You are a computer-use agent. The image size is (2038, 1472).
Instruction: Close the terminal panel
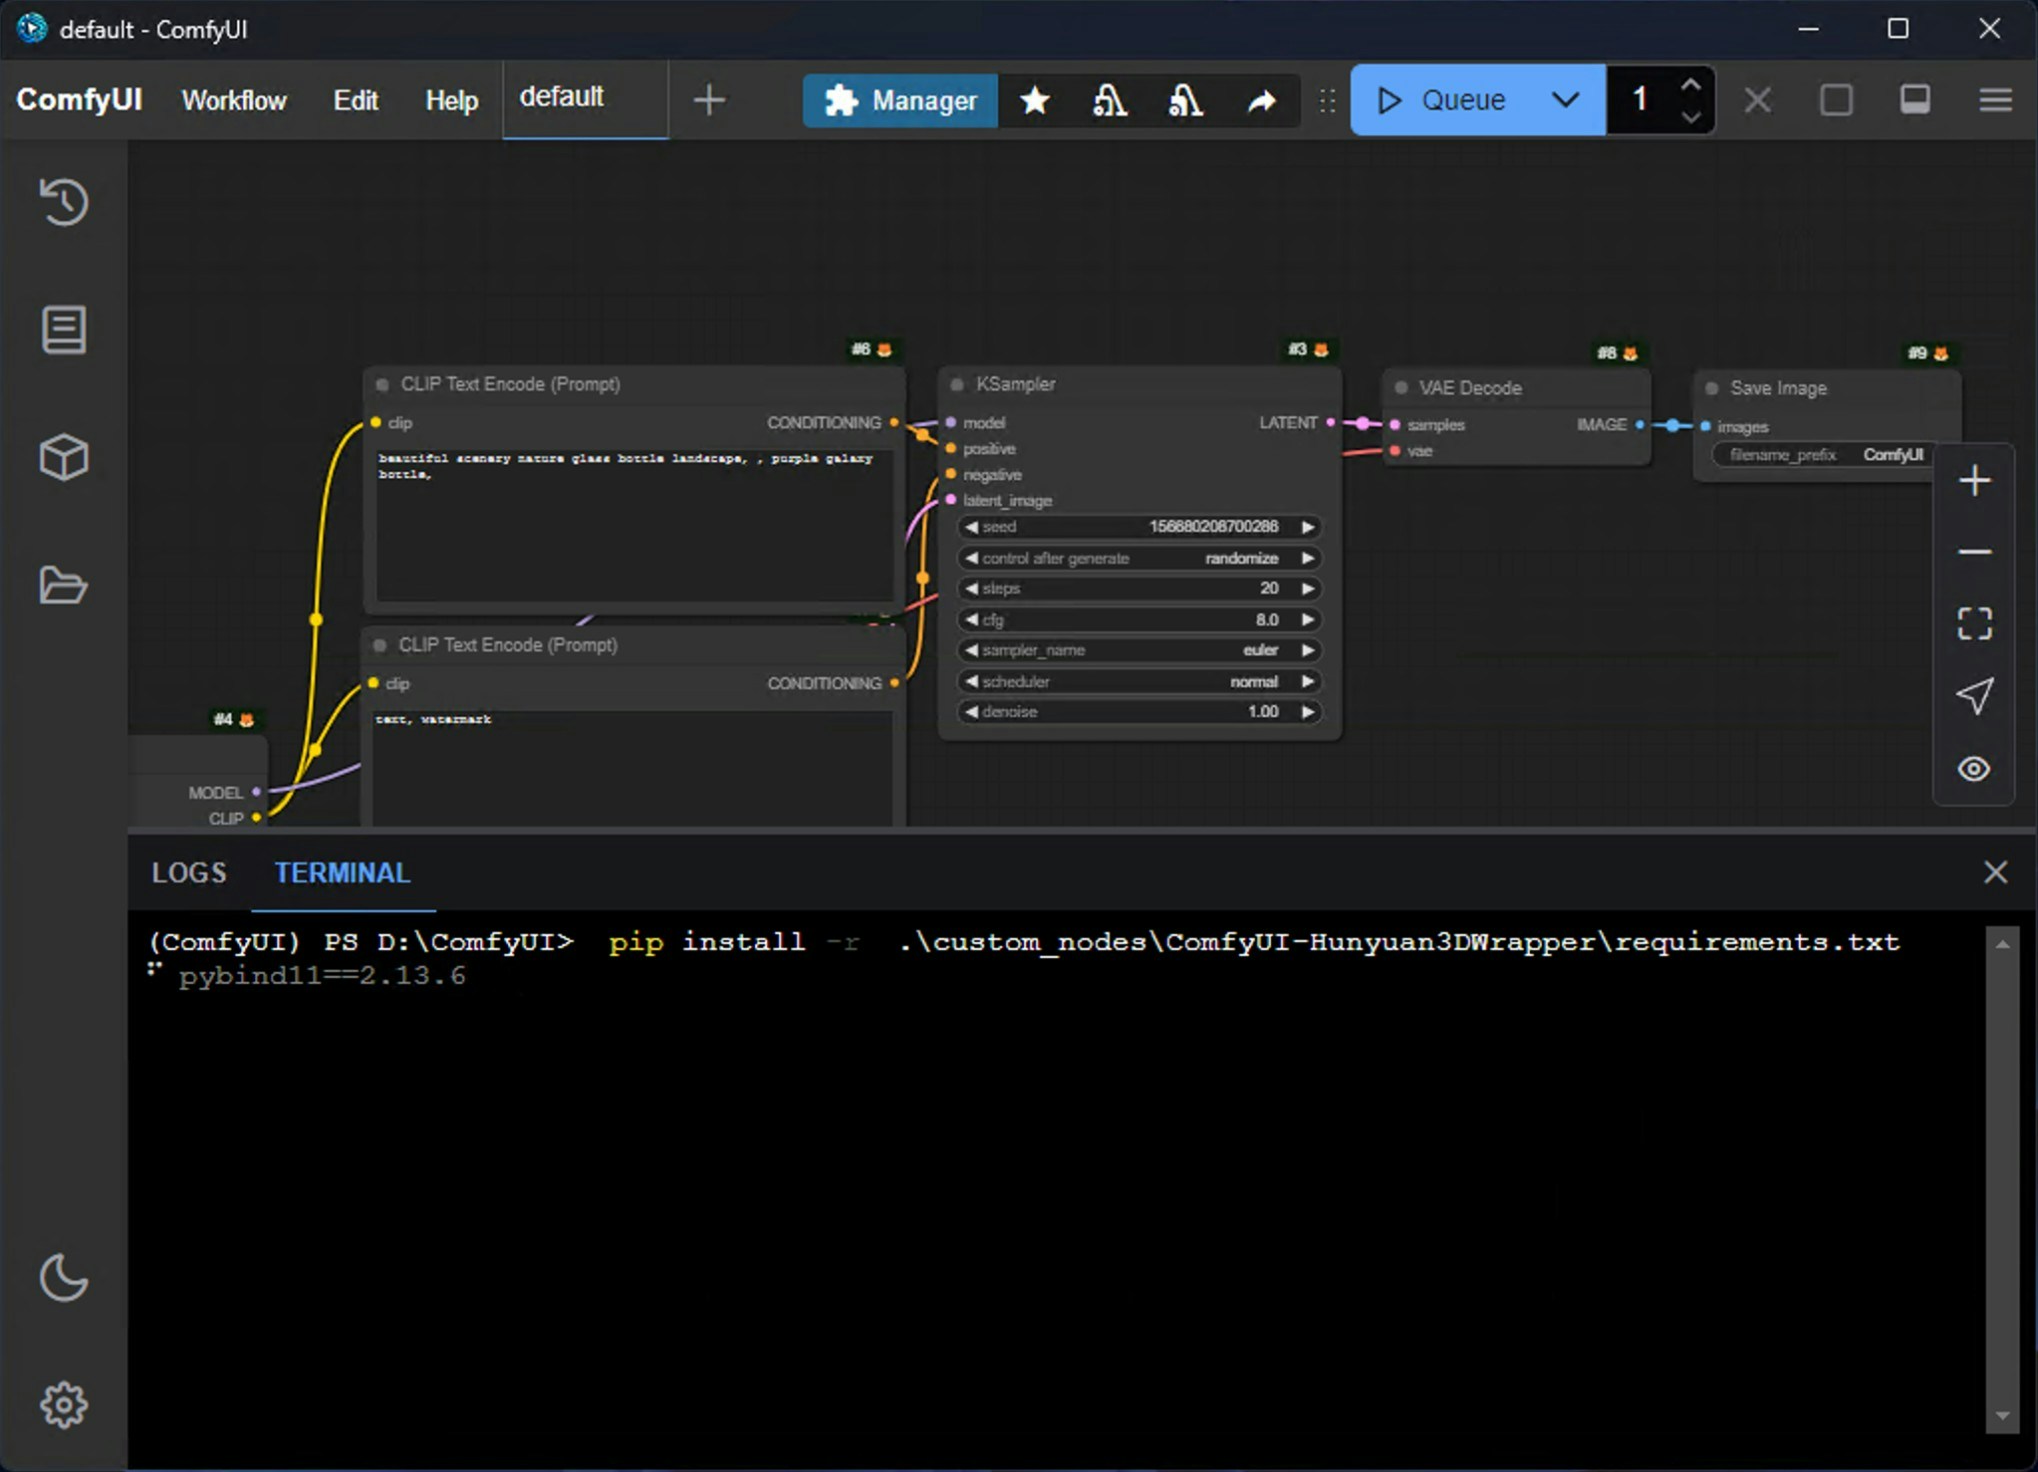pyautogui.click(x=1995, y=872)
